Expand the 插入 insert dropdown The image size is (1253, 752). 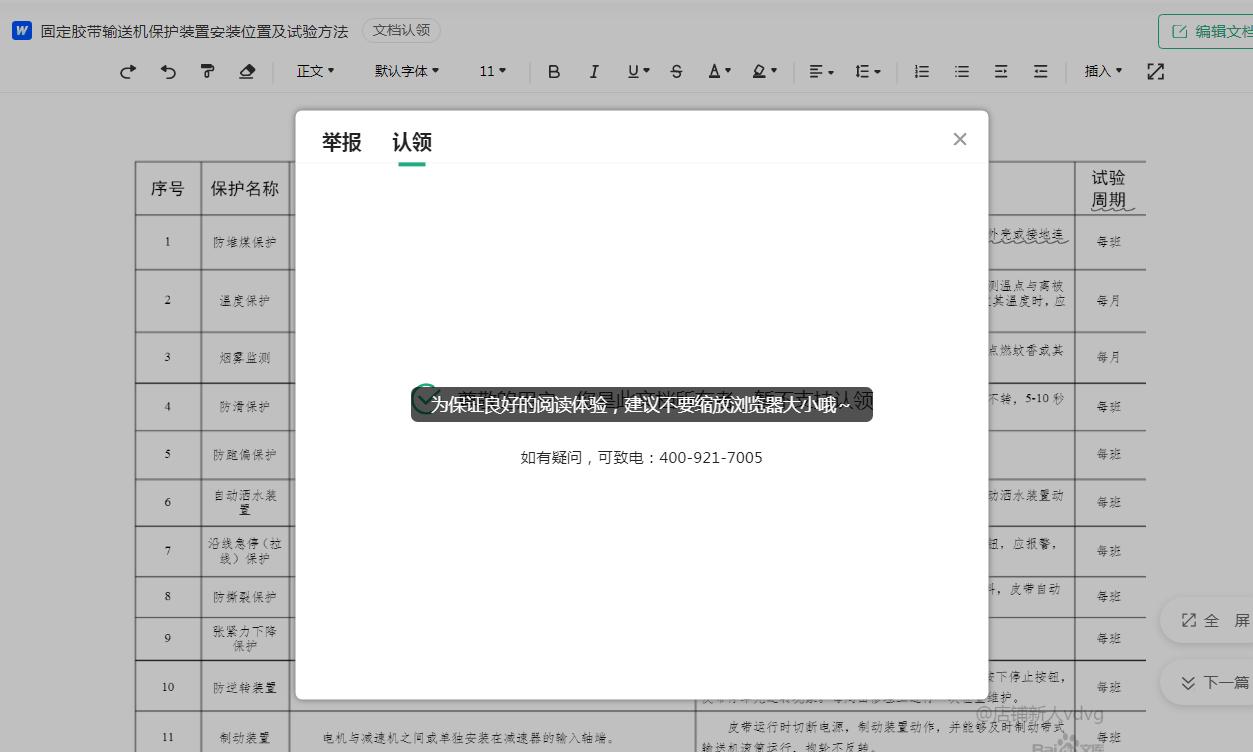[1101, 71]
